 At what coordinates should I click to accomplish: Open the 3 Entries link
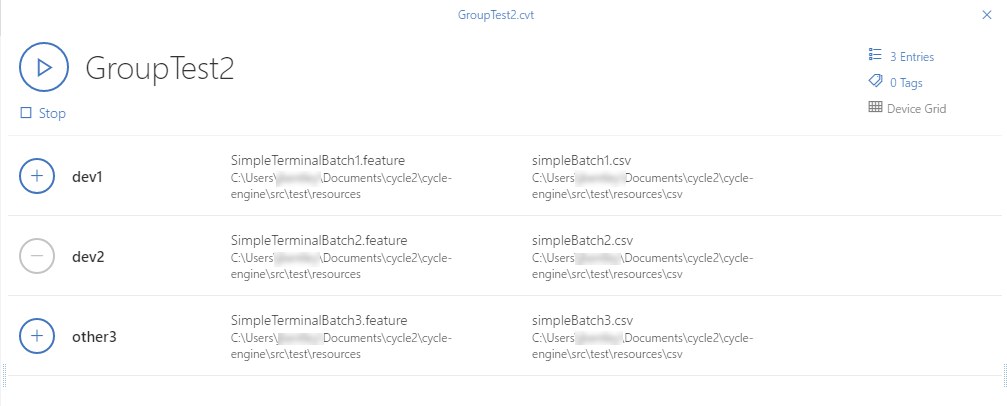911,57
